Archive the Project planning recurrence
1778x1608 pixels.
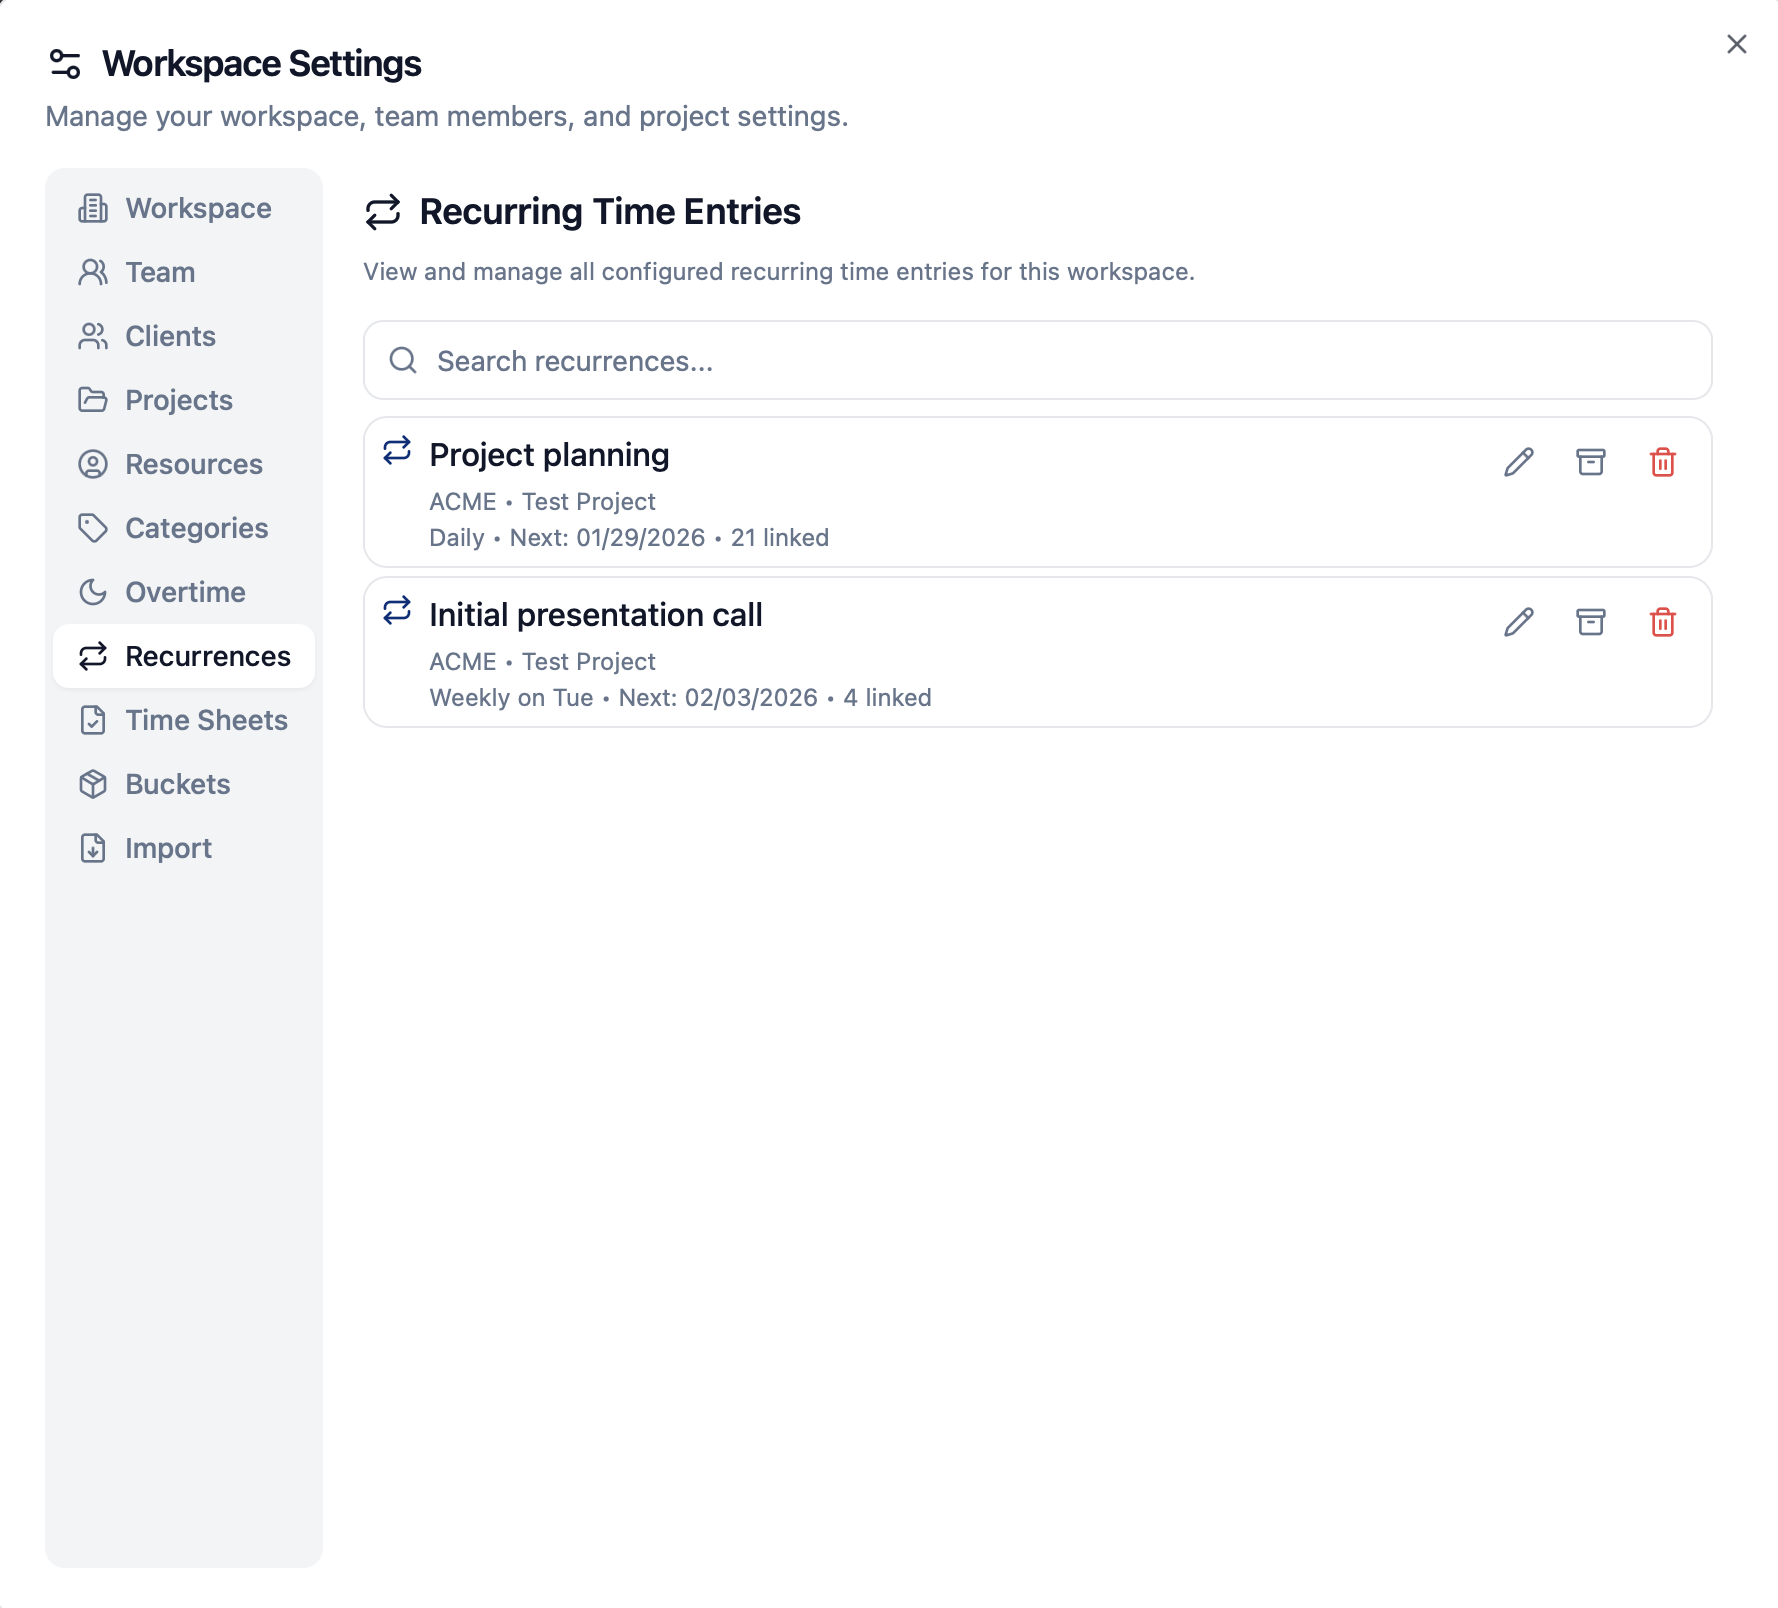tap(1590, 462)
